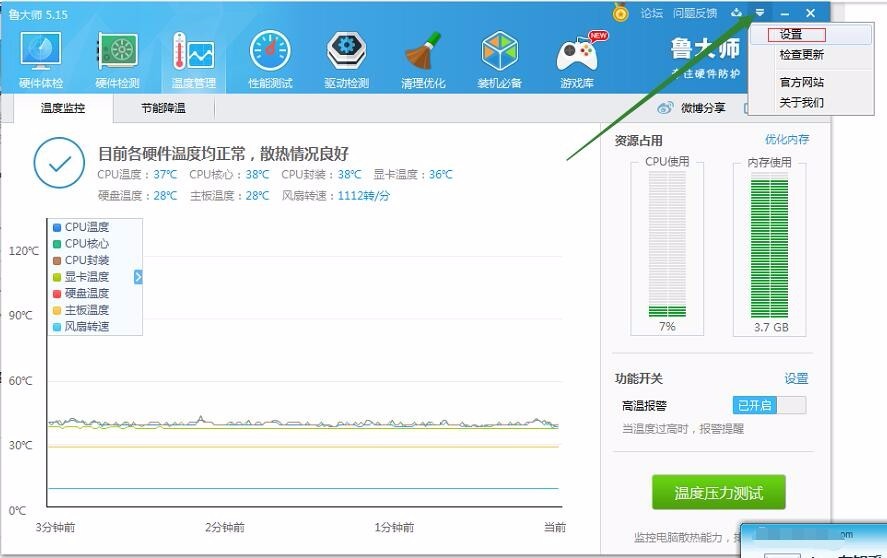This screenshot has width=887, height=558.
Task: Click the gold medal icon in title bar
Action: tap(621, 12)
